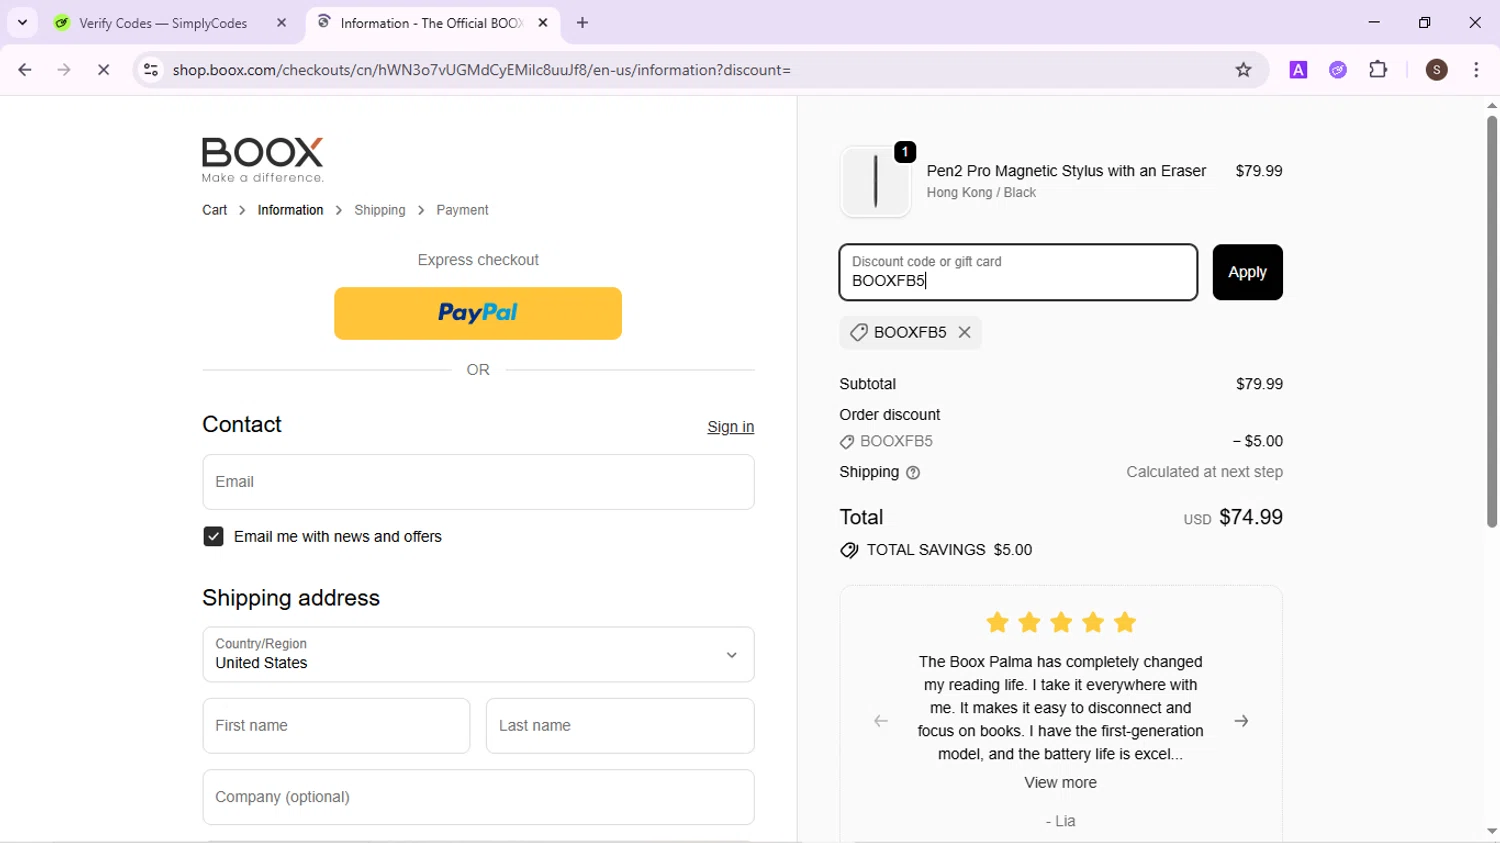The height and width of the screenshot is (843, 1500).
Task: Click the Sign in link
Action: tap(731, 427)
